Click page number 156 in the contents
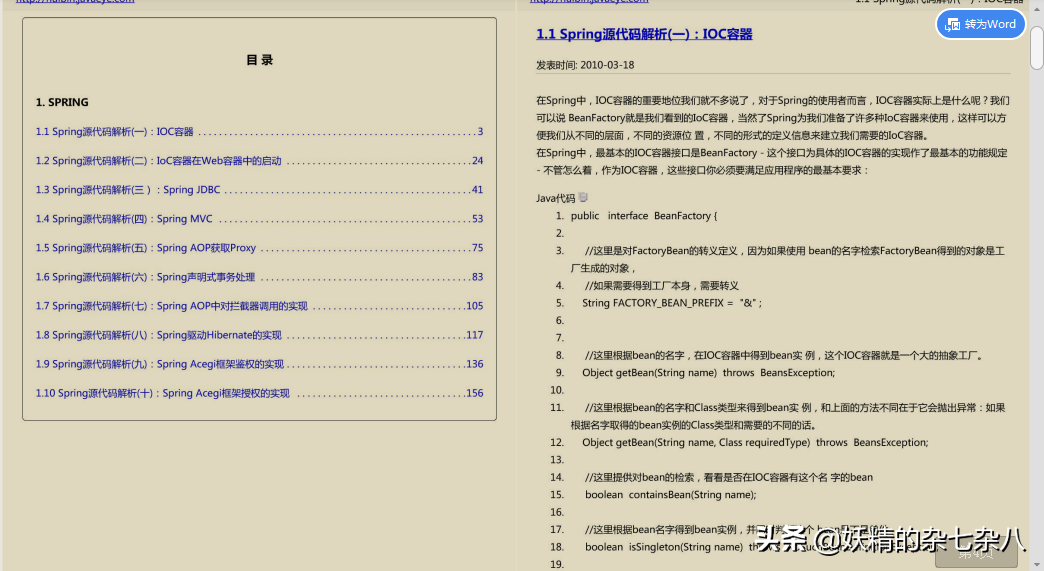Viewport: 1044px width, 571px height. click(x=475, y=393)
